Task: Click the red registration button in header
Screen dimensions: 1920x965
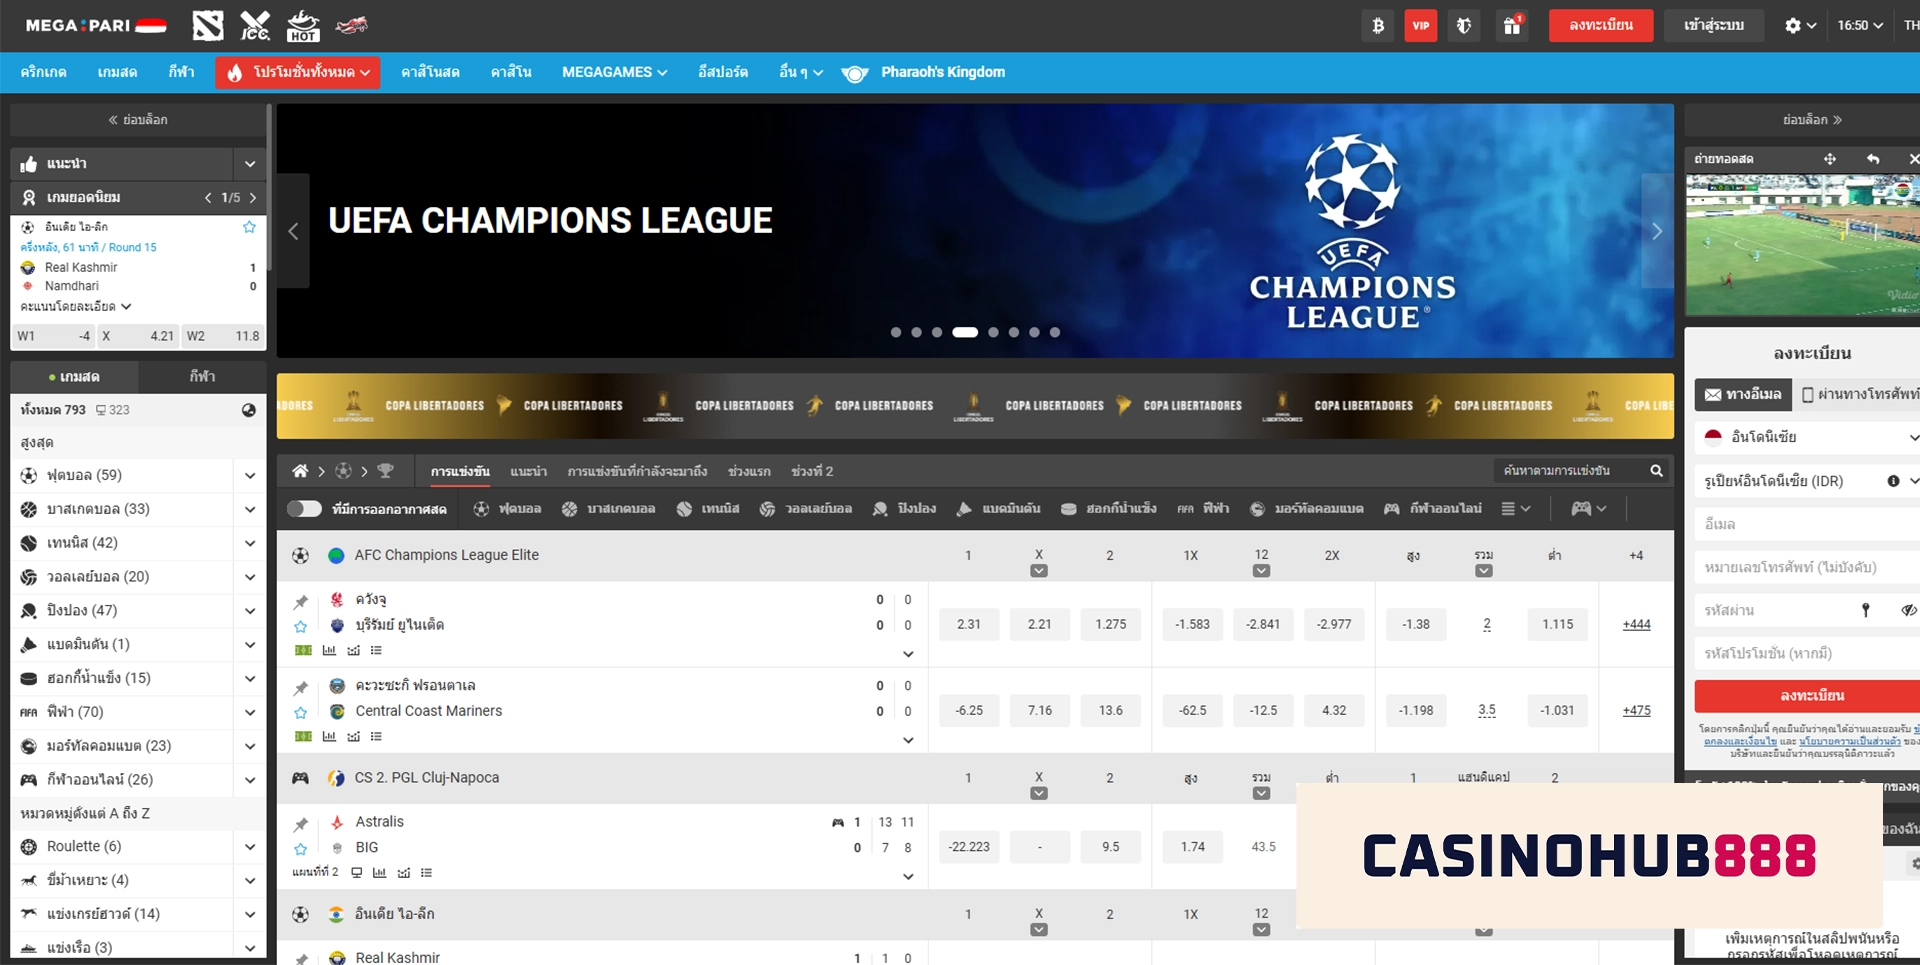Action: (x=1601, y=26)
